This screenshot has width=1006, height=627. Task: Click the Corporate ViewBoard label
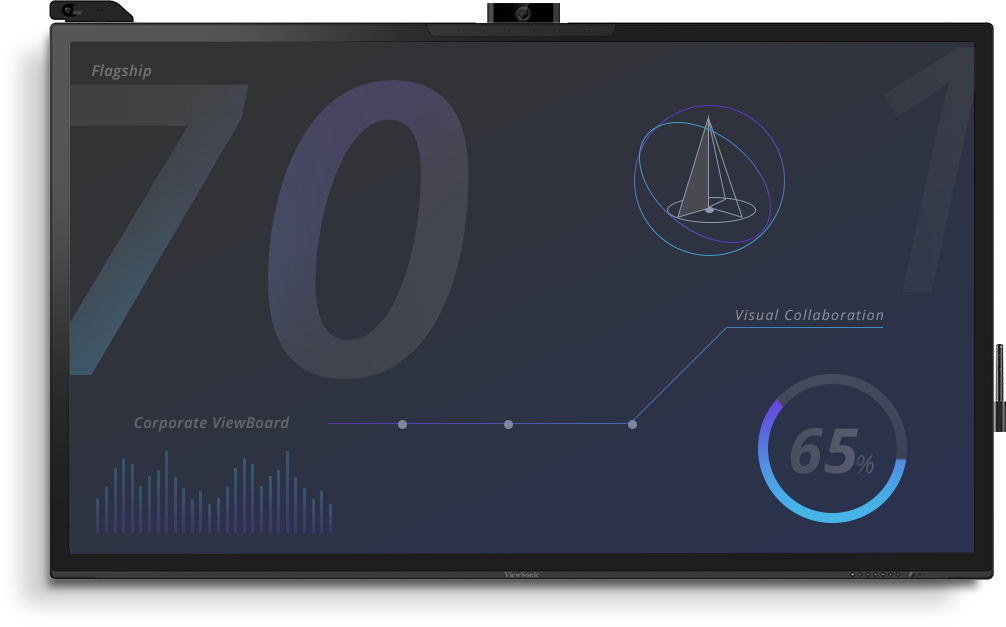pyautogui.click(x=211, y=423)
